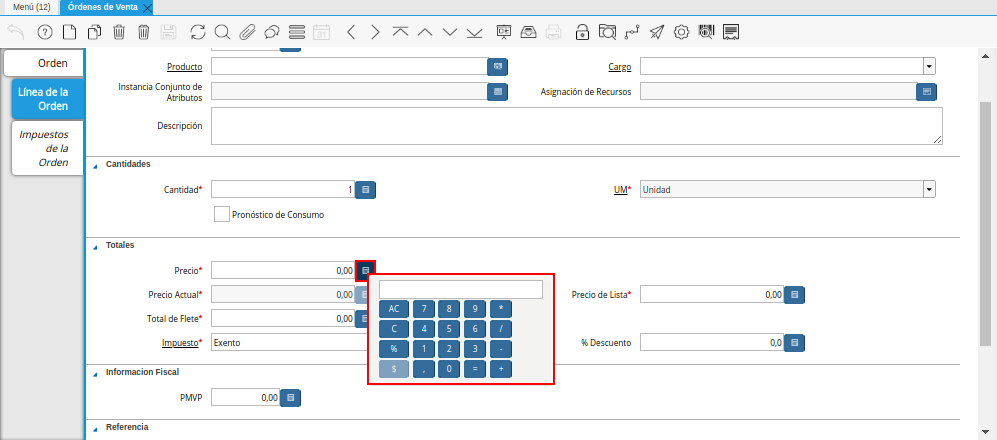Open record search with the magnifier icon
Screen dimensions: 997x440
[x=222, y=32]
